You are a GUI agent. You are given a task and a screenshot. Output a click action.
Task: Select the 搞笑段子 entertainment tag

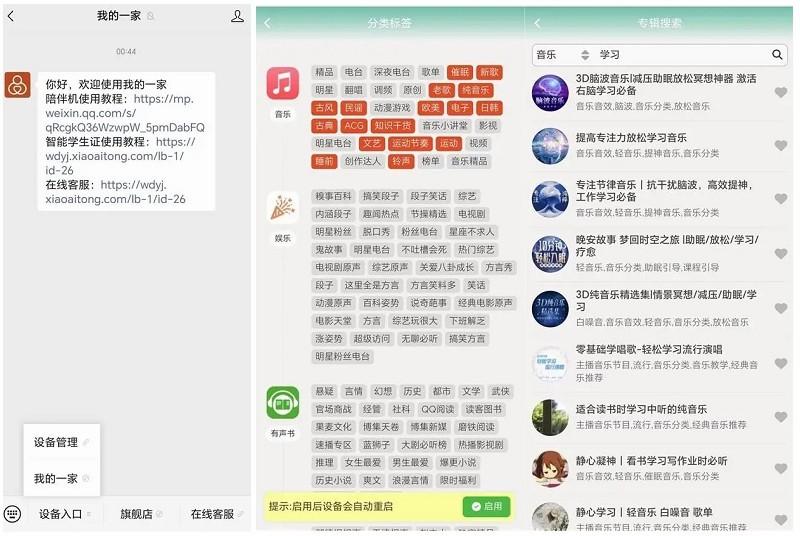point(381,196)
